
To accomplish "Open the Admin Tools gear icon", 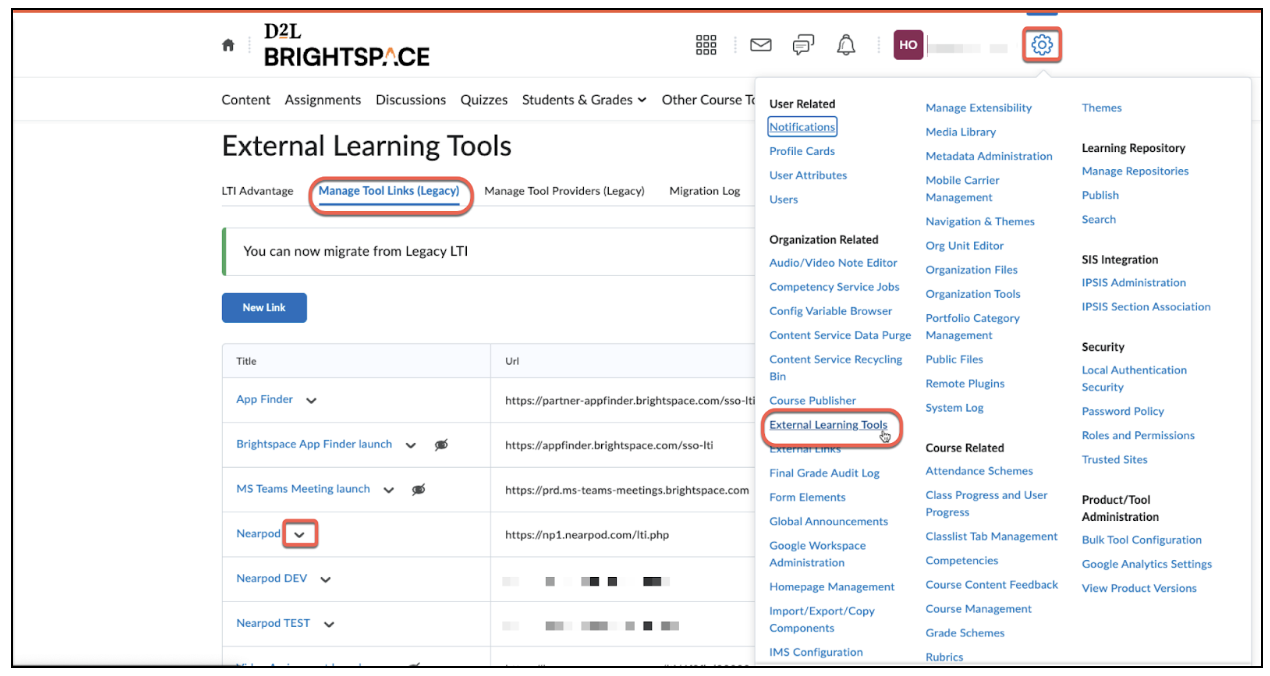I will (x=1042, y=45).
